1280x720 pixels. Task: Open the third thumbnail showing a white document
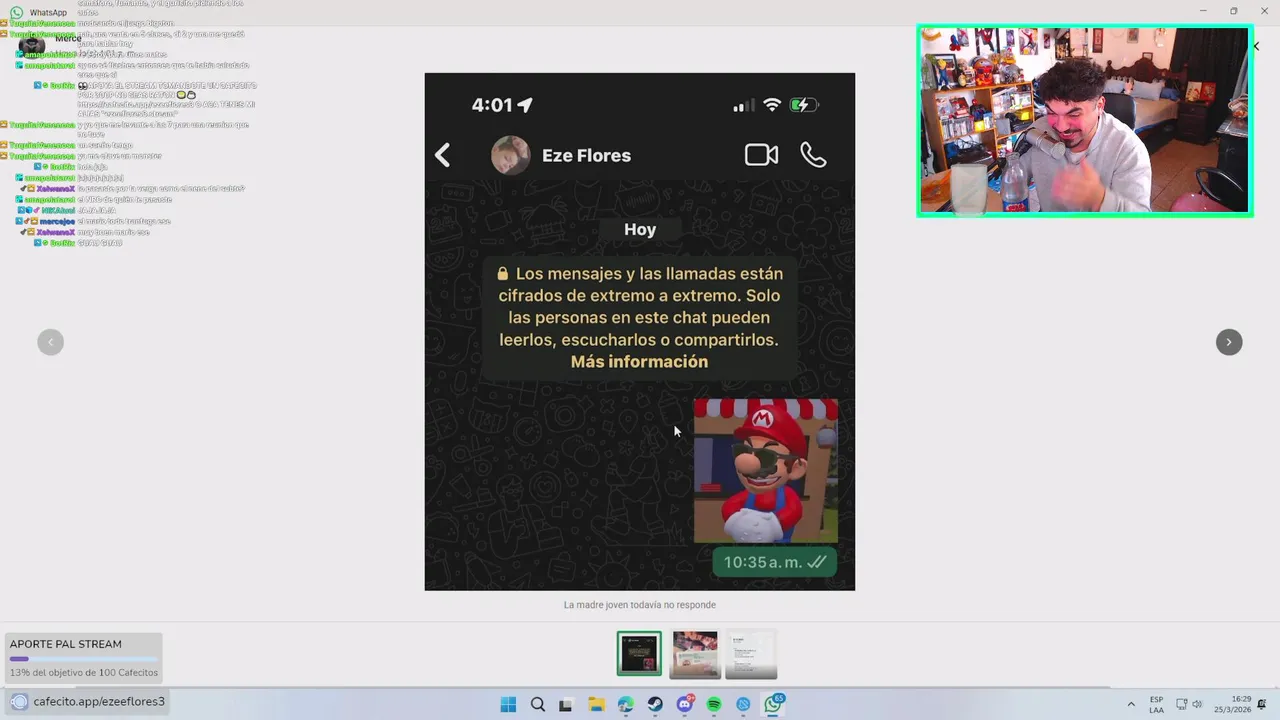[x=751, y=655]
